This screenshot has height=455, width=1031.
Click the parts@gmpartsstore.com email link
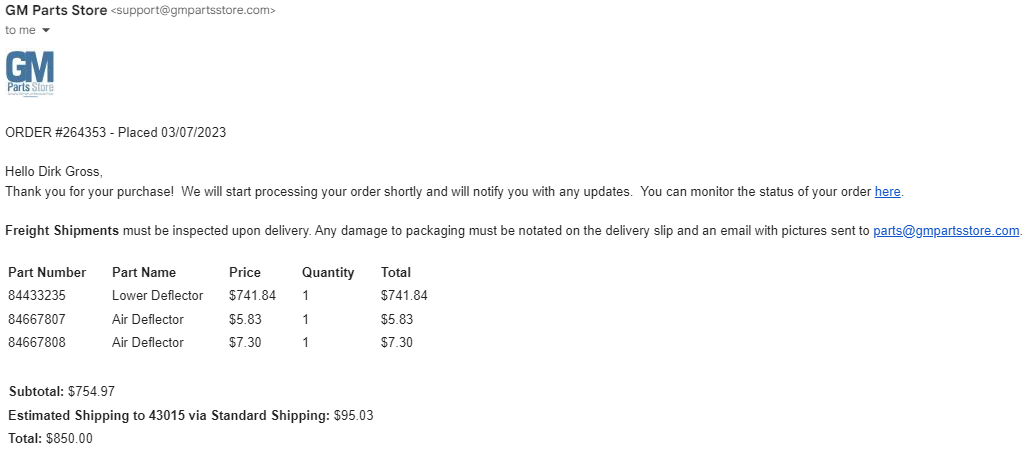[946, 230]
